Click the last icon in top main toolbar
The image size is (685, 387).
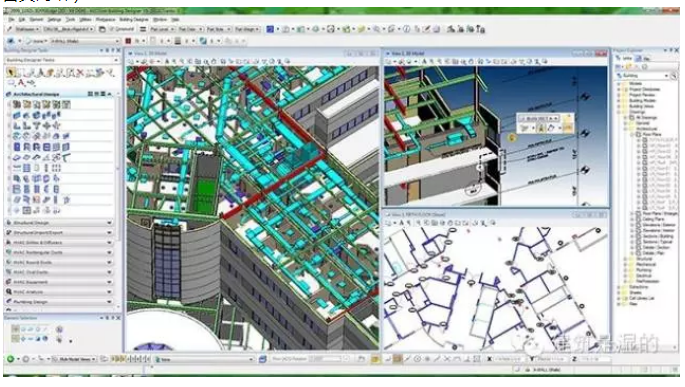coord(481,29)
